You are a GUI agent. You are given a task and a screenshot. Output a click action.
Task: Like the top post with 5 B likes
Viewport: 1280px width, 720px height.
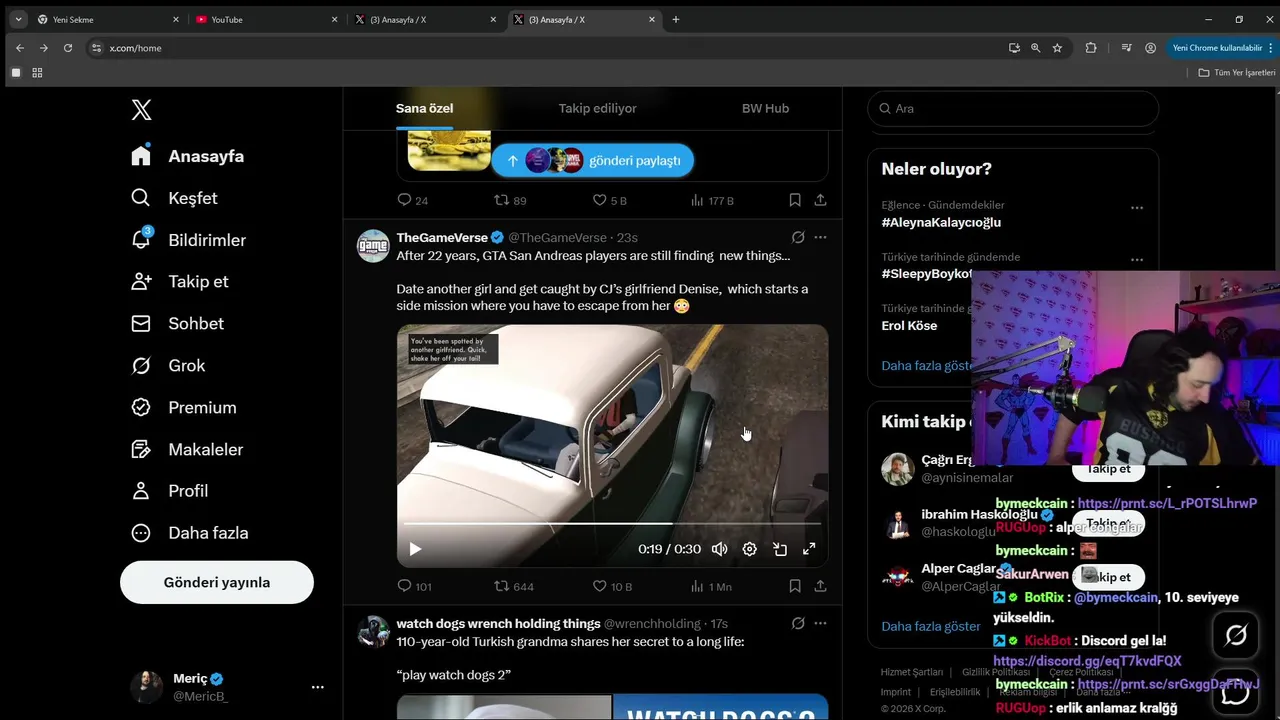pyautogui.click(x=610, y=200)
